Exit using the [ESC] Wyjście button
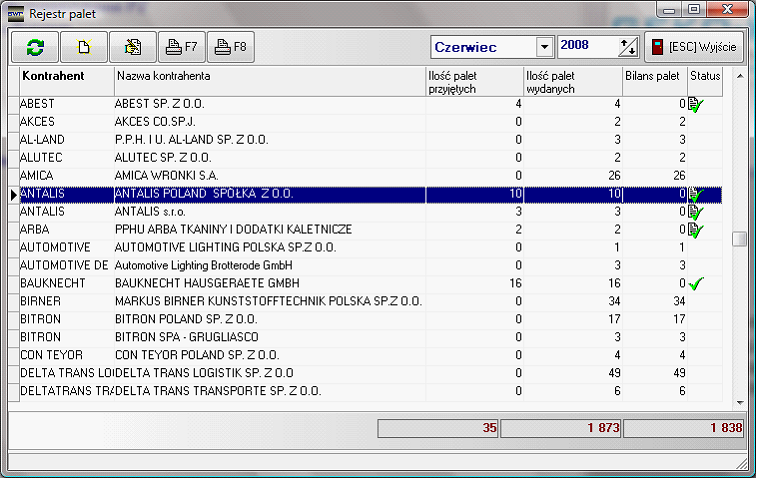Image resolution: width=757 pixels, height=479 pixels. pos(694,47)
